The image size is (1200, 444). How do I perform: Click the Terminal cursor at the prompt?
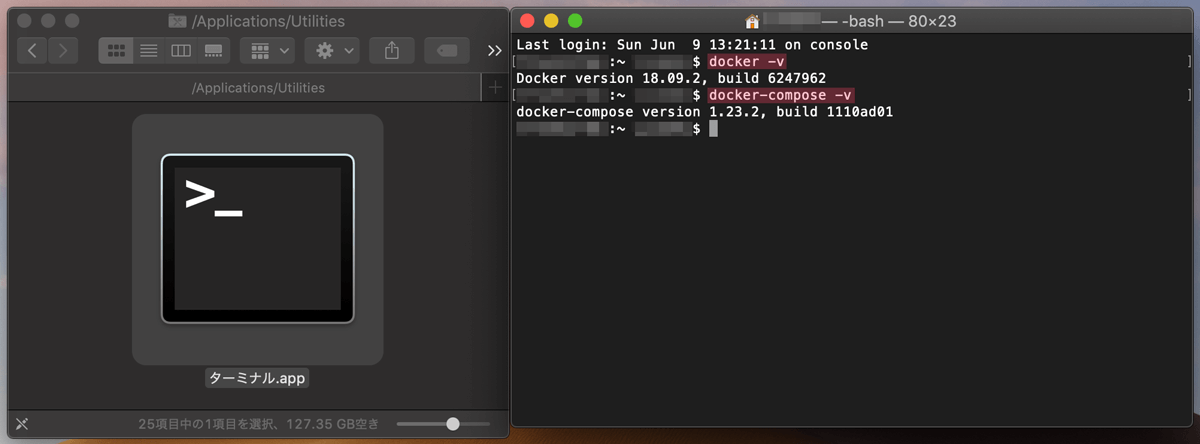(x=713, y=129)
